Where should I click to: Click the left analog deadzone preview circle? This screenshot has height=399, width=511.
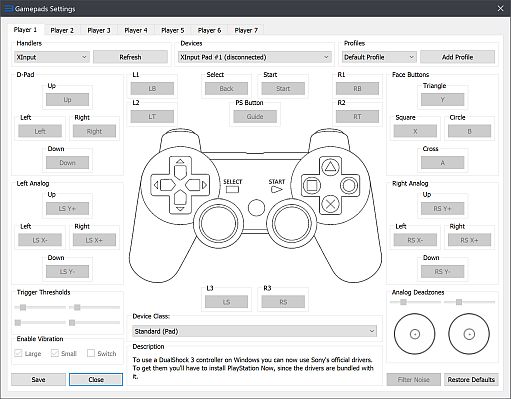(x=415, y=334)
